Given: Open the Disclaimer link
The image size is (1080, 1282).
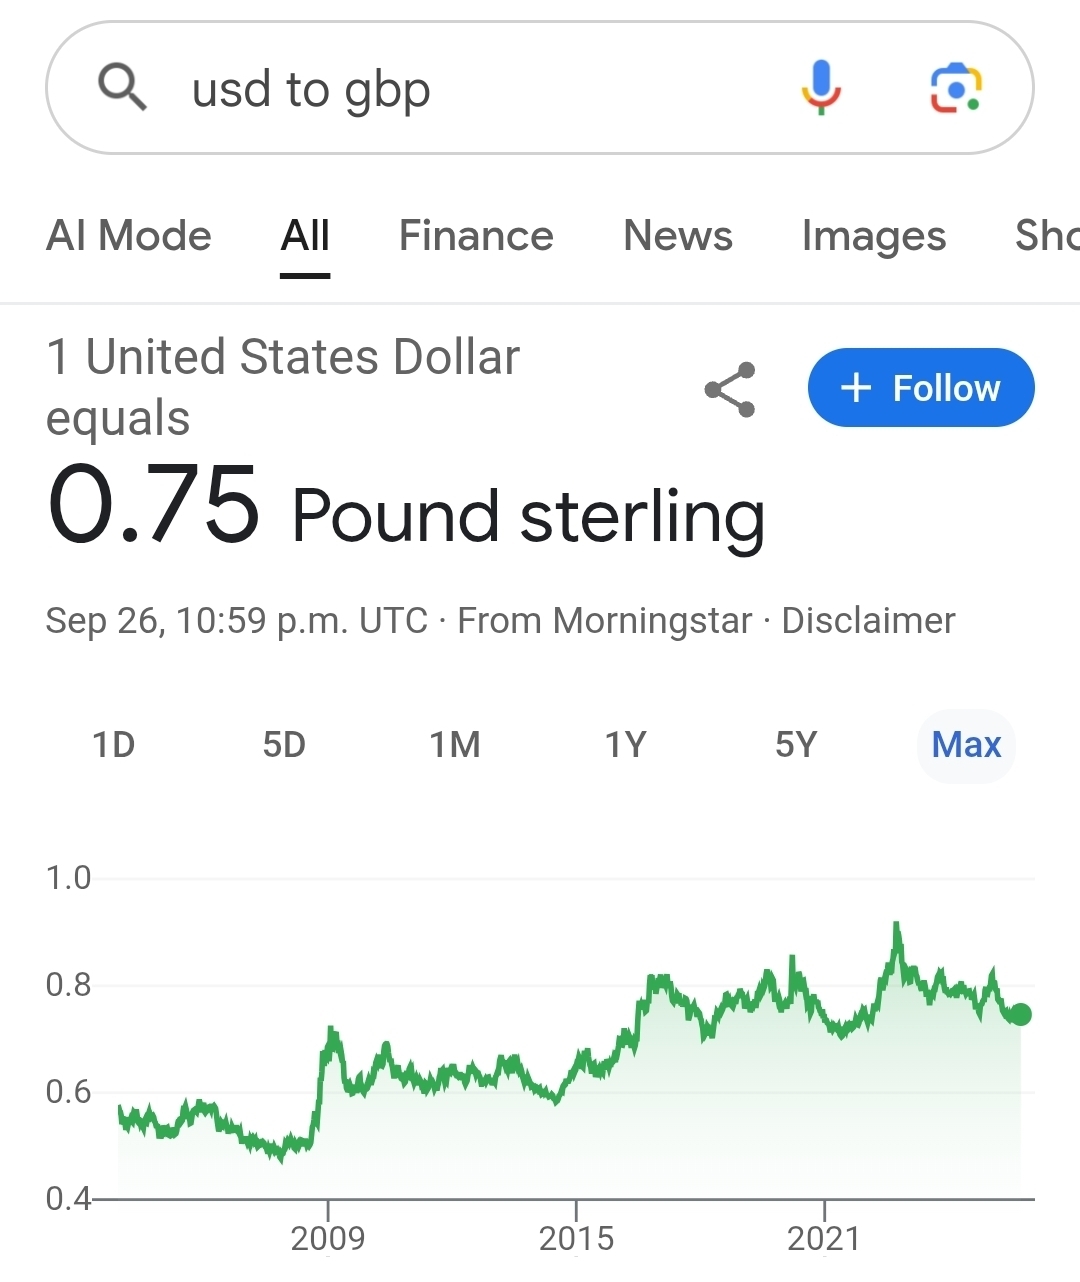Looking at the screenshot, I should coord(868,621).
